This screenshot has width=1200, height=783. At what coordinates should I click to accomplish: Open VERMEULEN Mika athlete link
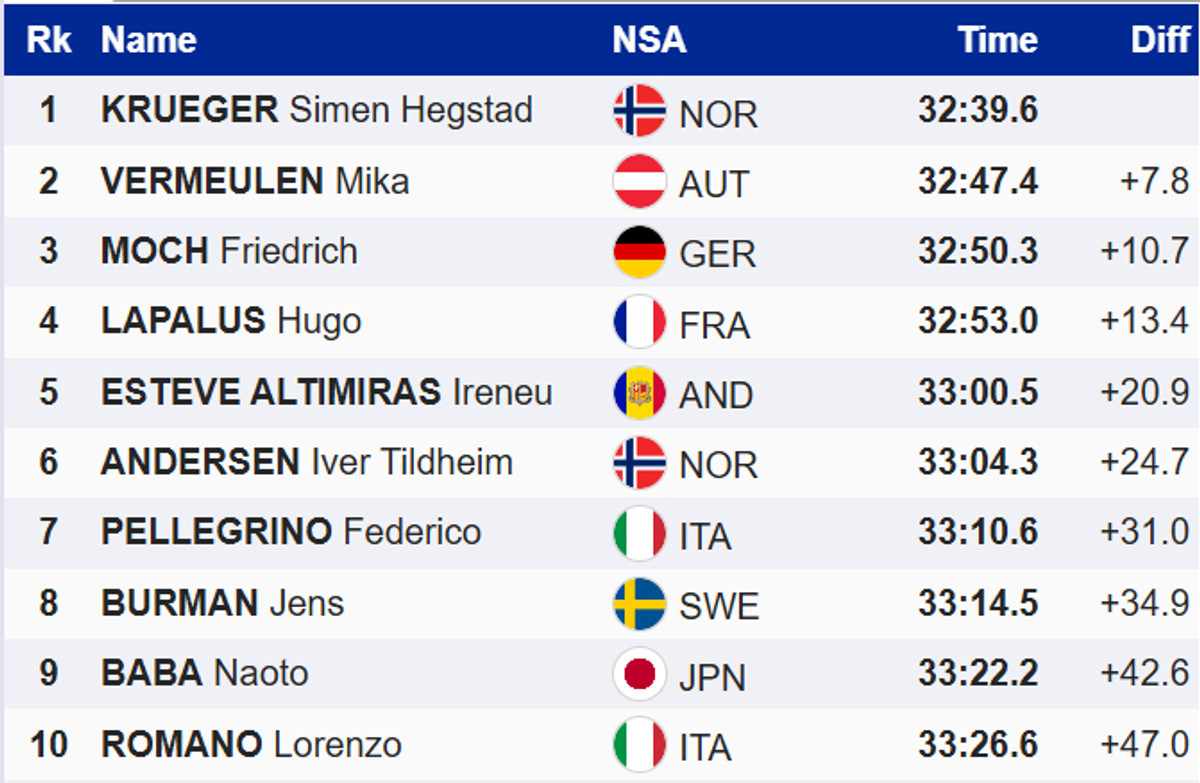255,181
